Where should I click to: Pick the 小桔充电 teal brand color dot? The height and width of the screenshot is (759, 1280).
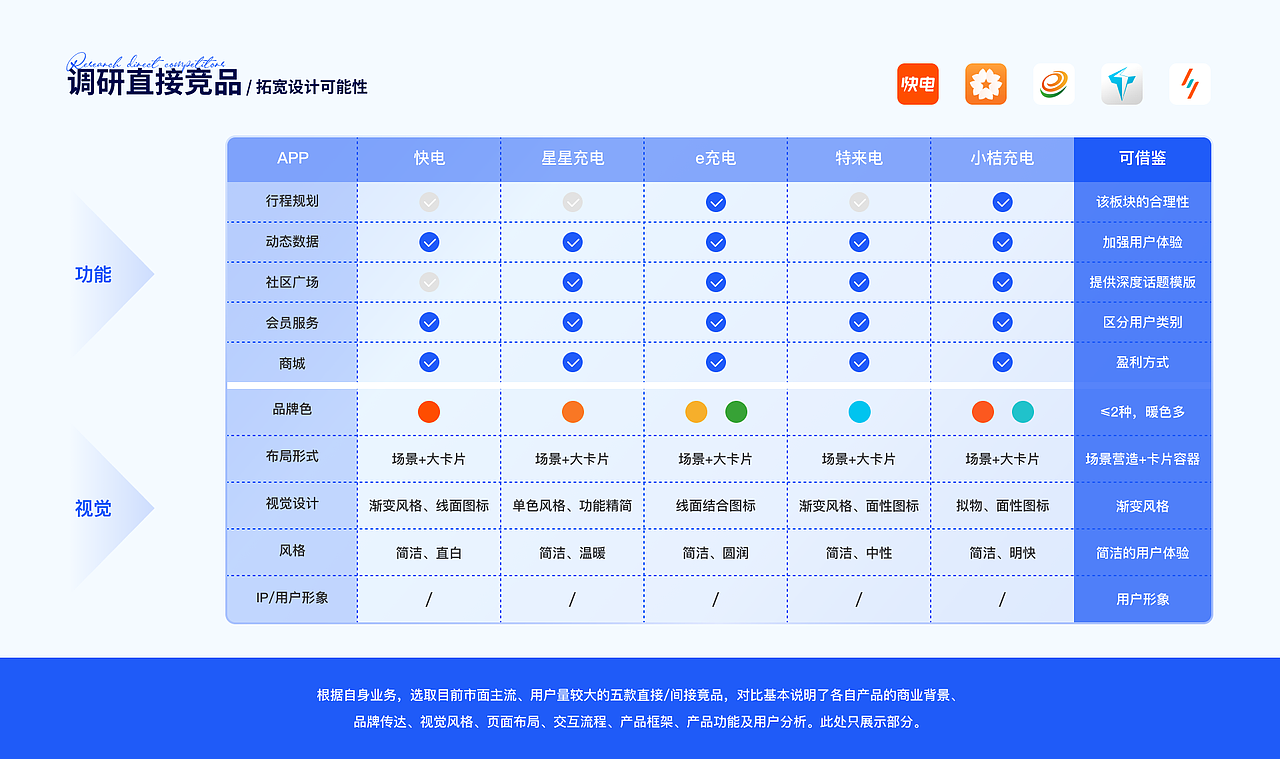pos(1023,412)
